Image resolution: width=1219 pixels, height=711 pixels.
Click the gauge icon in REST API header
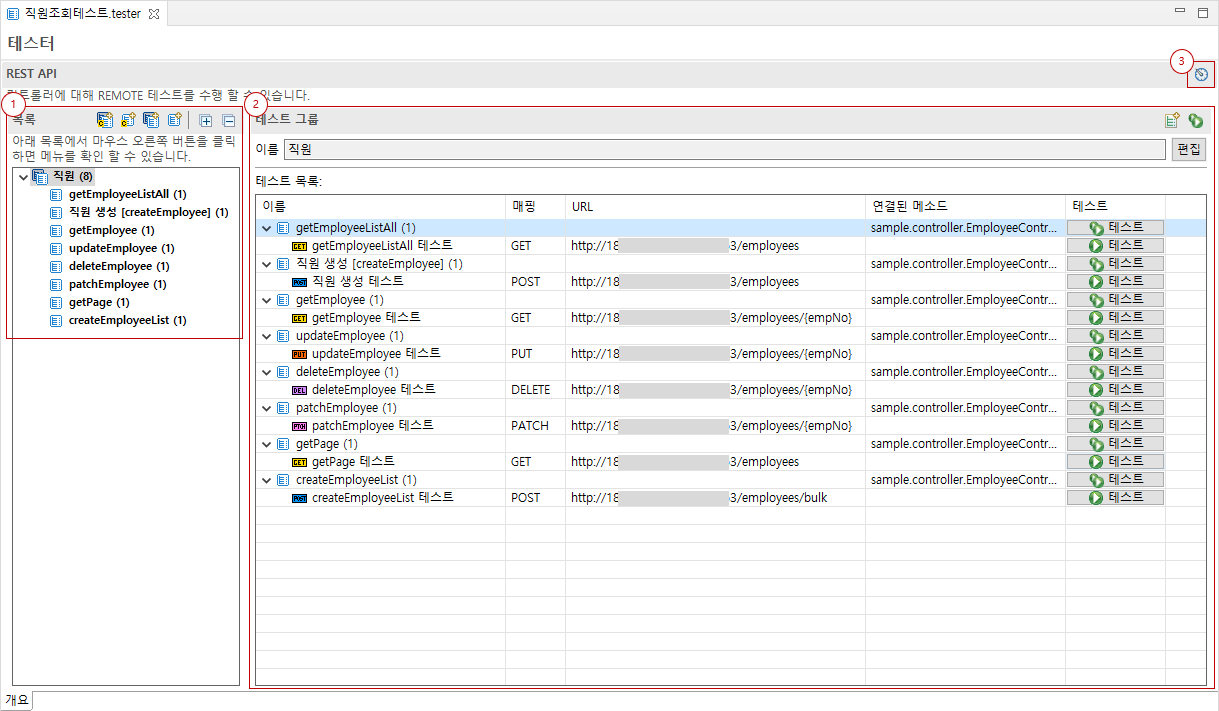1201,74
